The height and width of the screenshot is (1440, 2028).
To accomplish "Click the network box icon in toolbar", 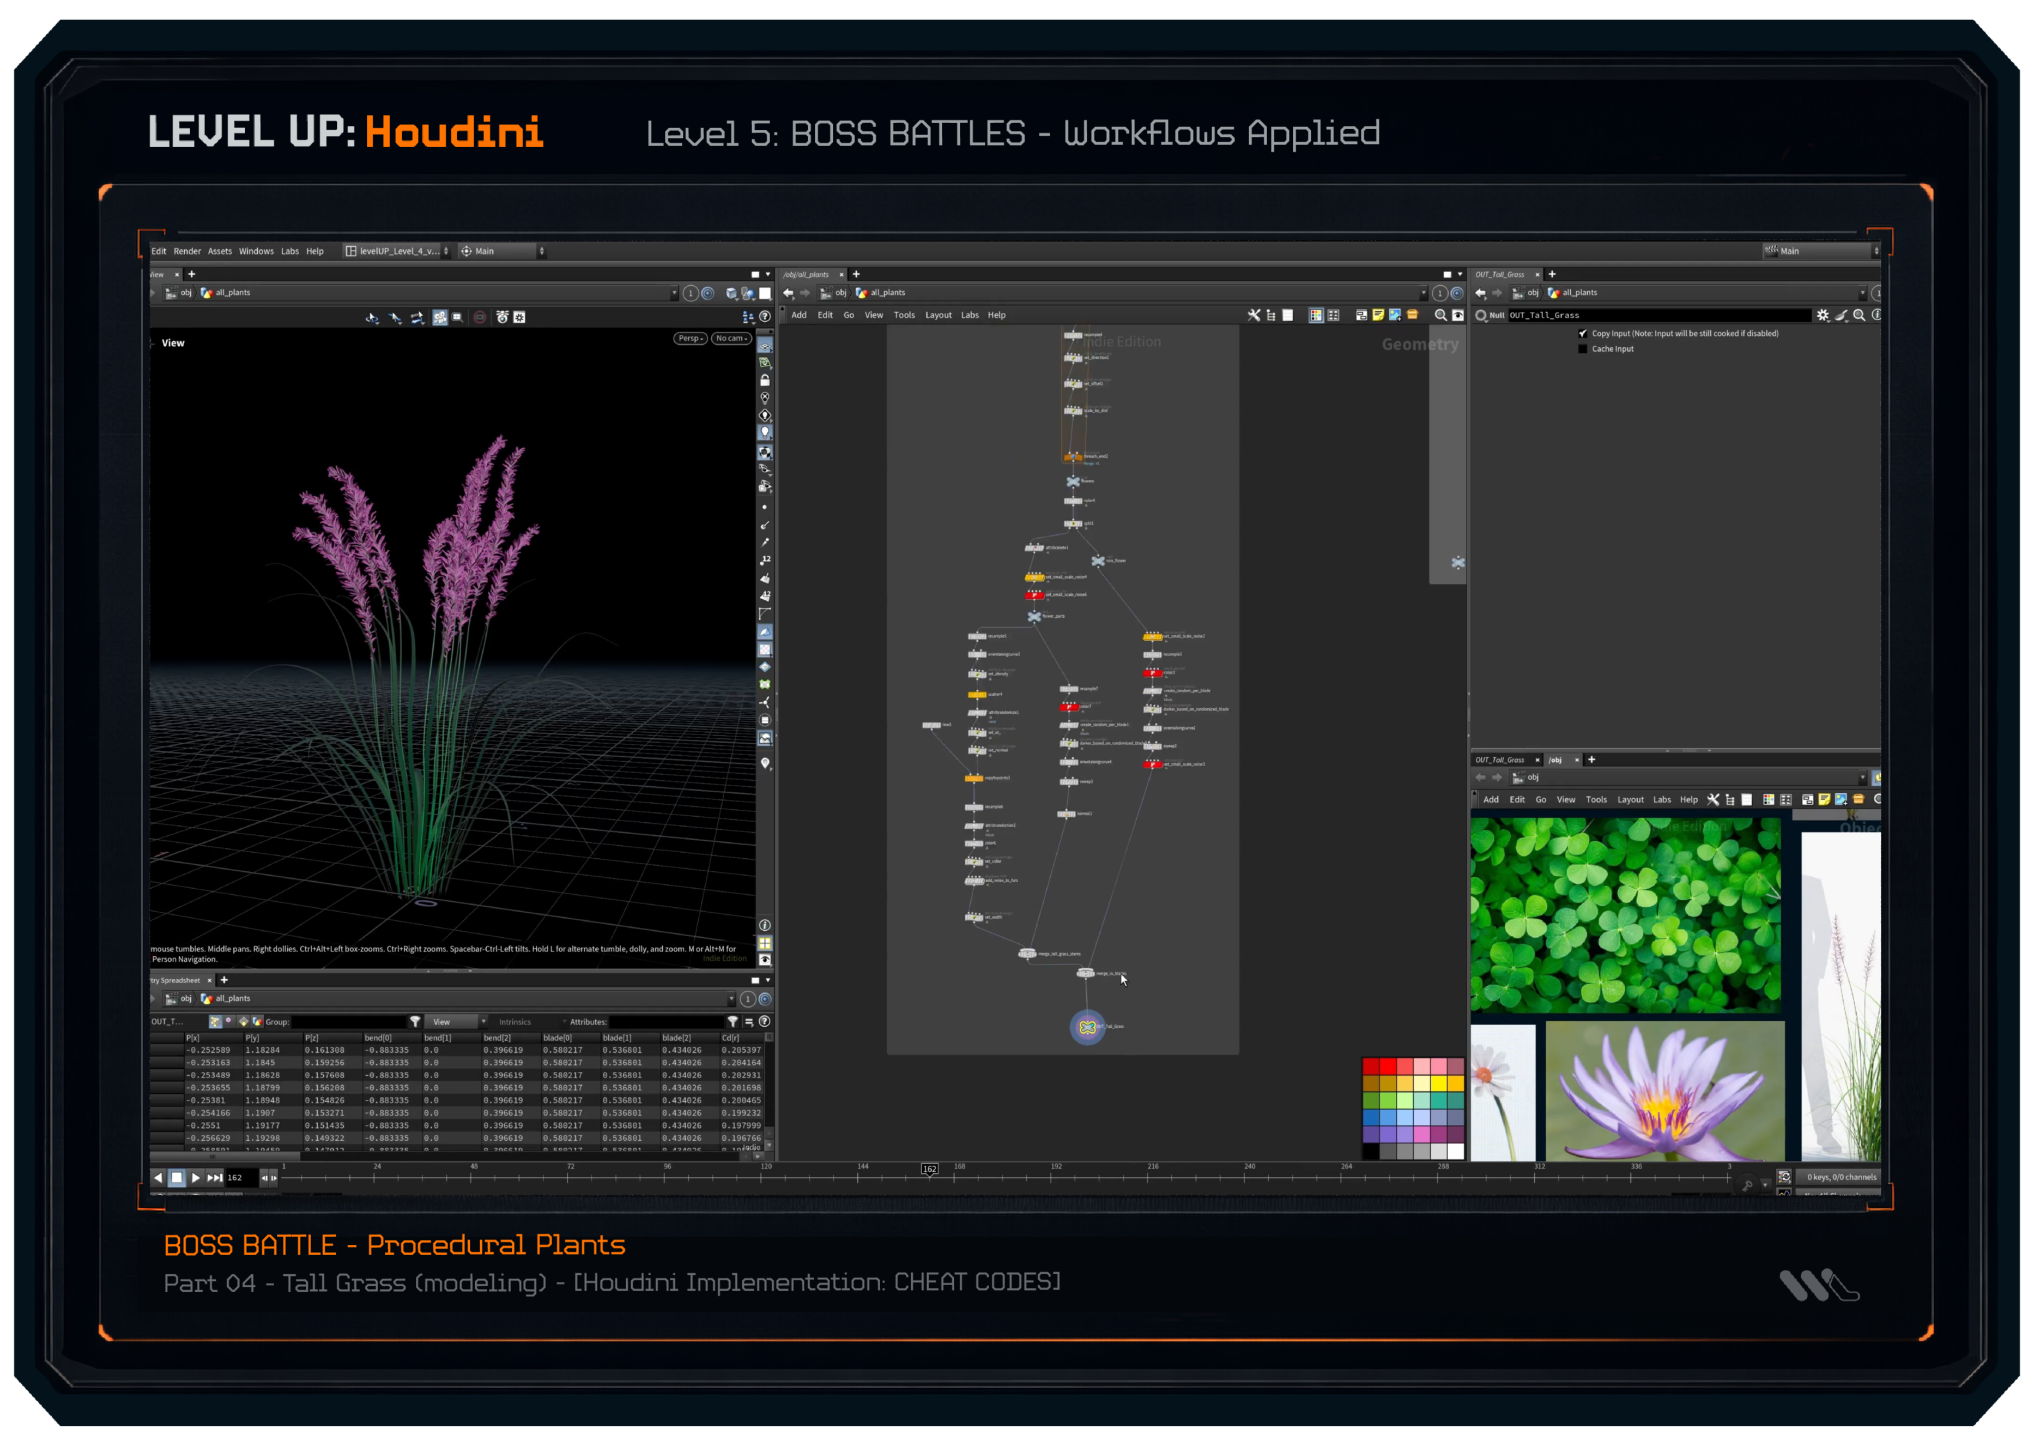I will (1361, 315).
